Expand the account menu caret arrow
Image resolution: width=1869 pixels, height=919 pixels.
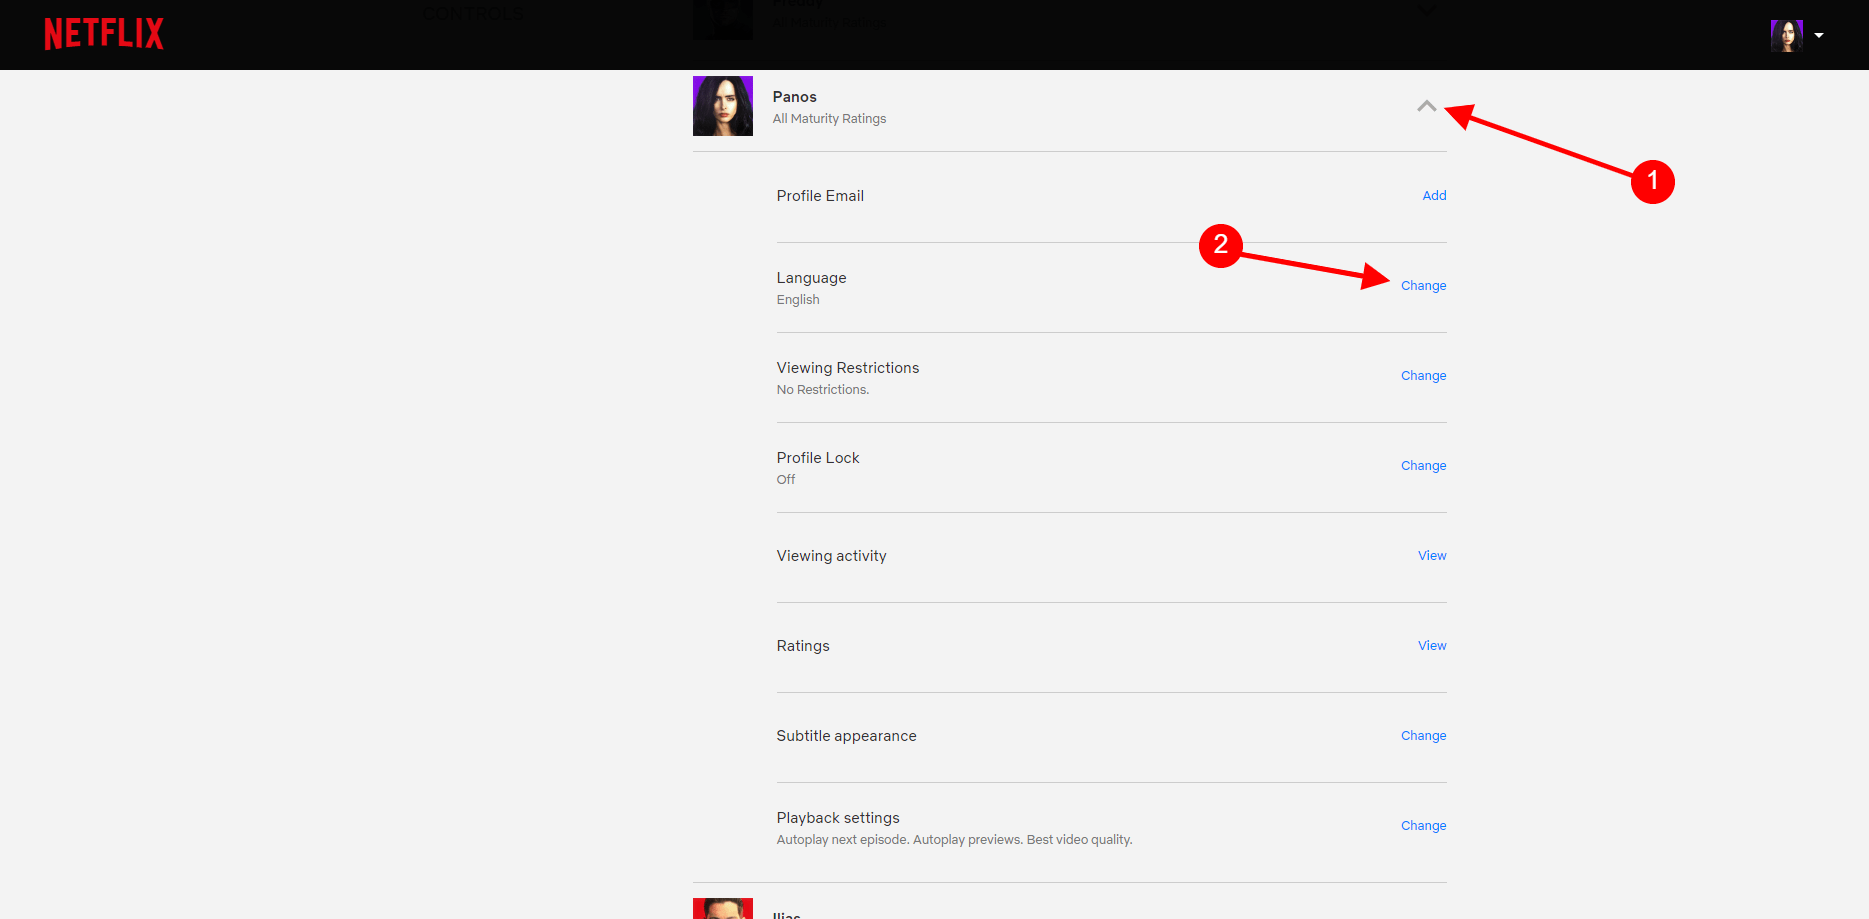[1819, 35]
